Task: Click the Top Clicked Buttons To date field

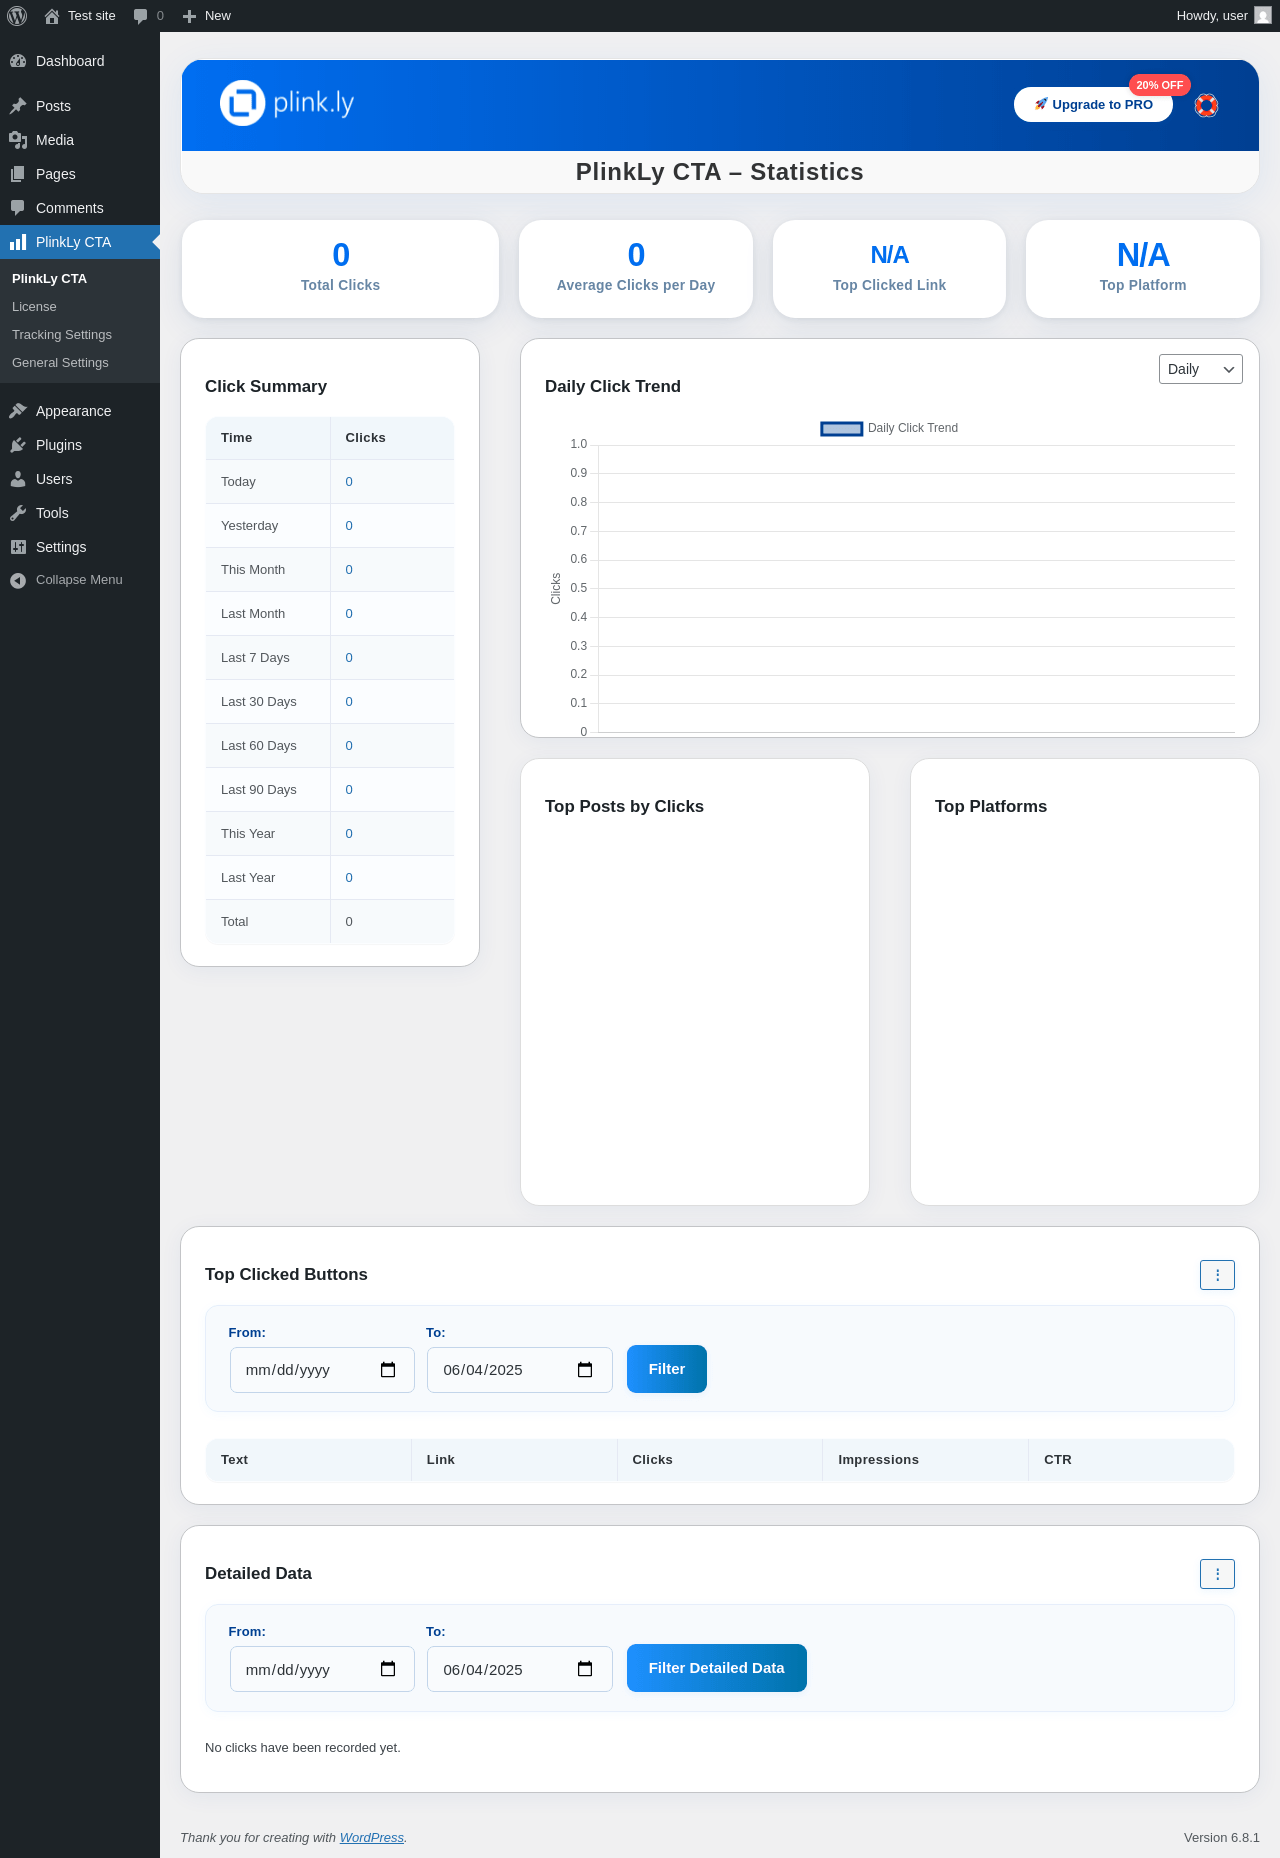Action: pos(520,1370)
